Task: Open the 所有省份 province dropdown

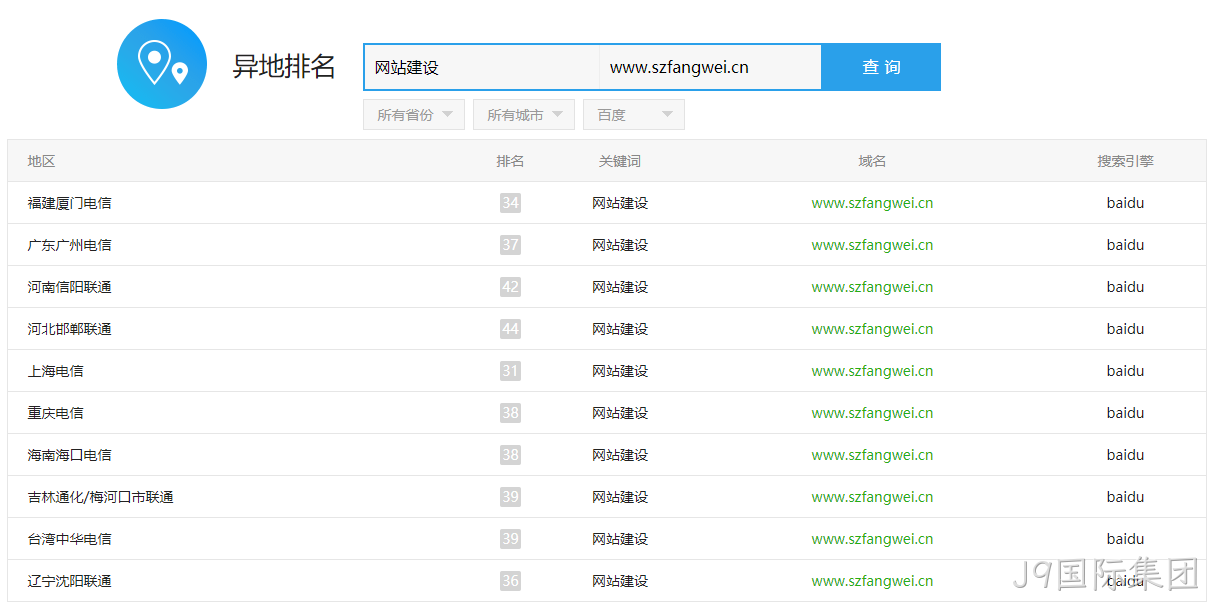Action: (x=414, y=115)
